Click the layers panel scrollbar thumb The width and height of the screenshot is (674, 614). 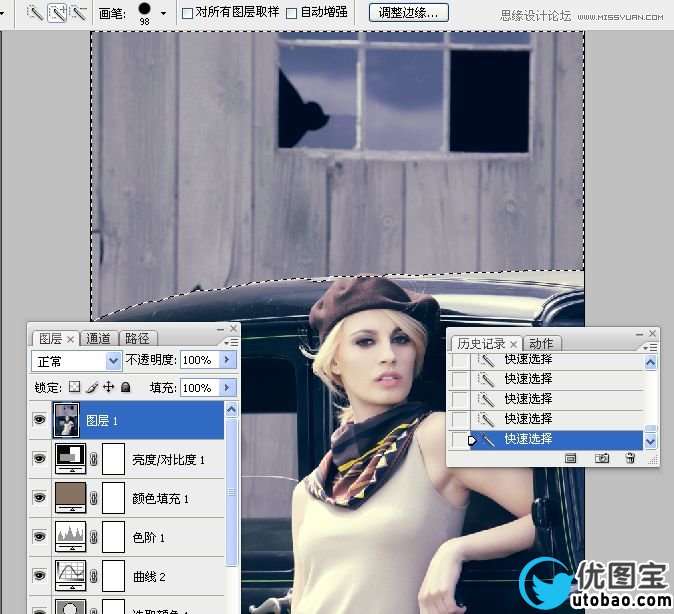tap(231, 492)
